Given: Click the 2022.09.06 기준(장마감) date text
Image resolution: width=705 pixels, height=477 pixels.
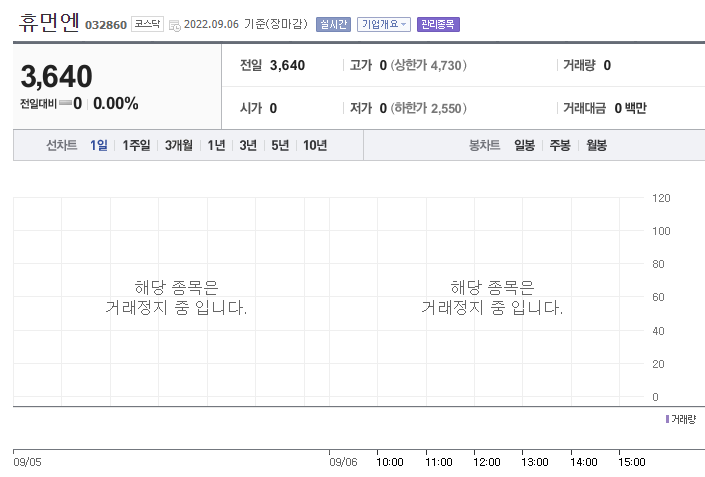Looking at the screenshot, I should pyautogui.click(x=246, y=24).
